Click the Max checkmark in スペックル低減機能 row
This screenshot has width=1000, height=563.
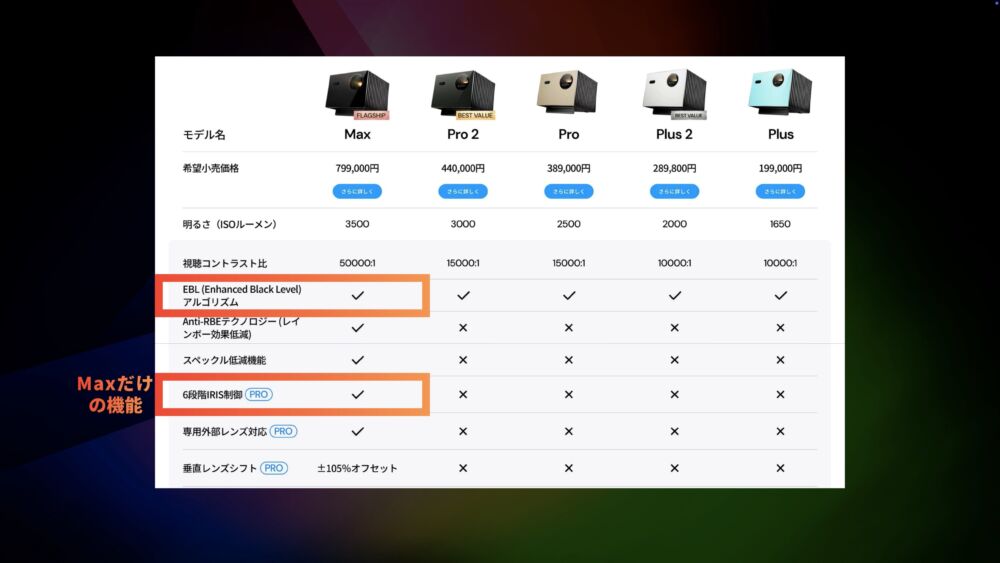tap(358, 360)
